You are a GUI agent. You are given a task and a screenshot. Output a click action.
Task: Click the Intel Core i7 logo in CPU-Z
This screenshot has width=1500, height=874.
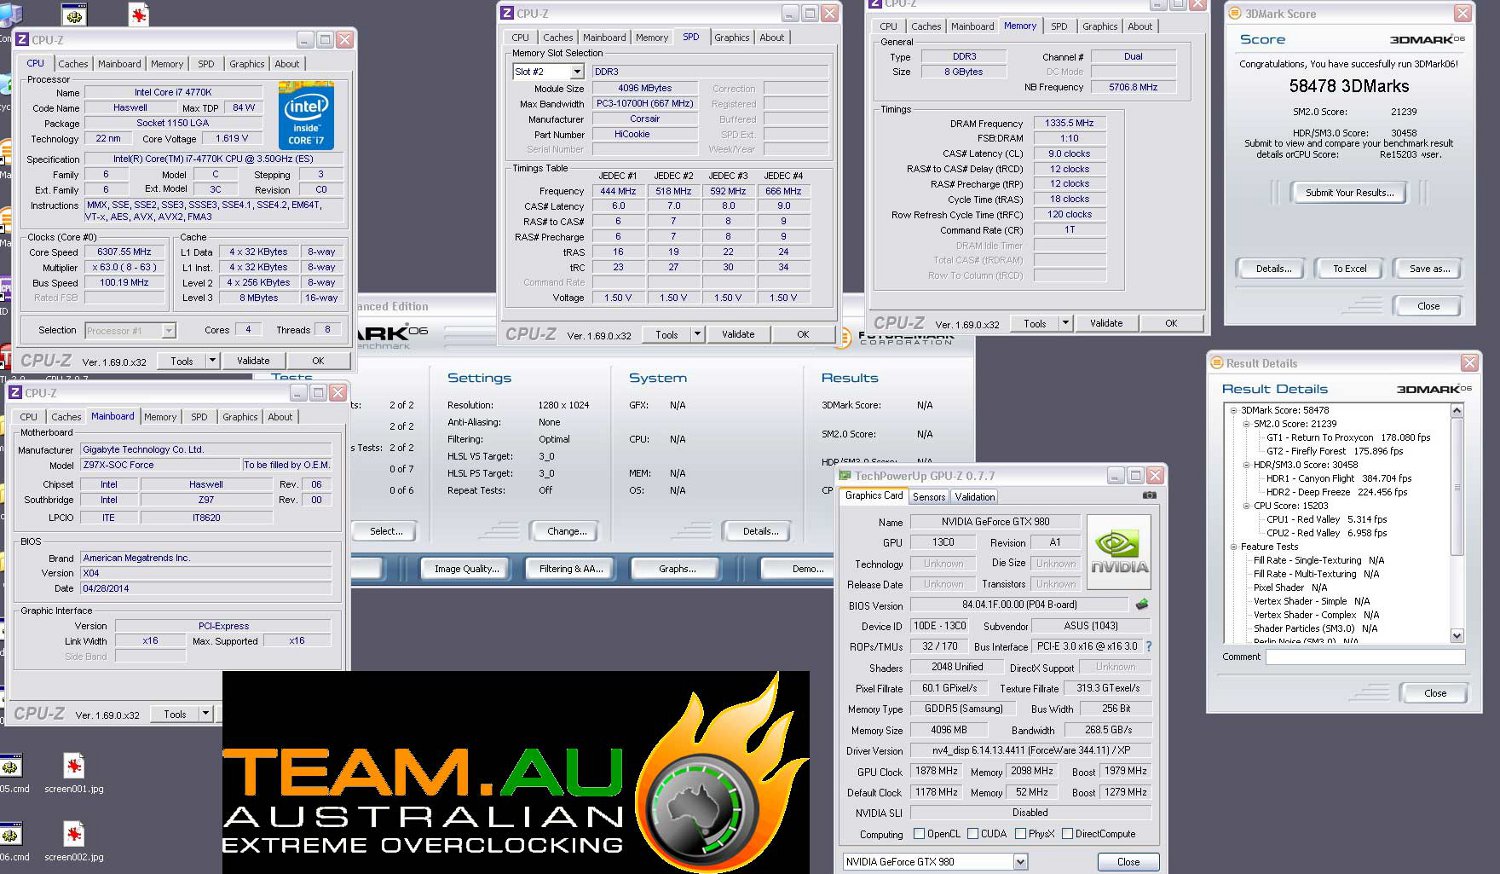click(306, 117)
